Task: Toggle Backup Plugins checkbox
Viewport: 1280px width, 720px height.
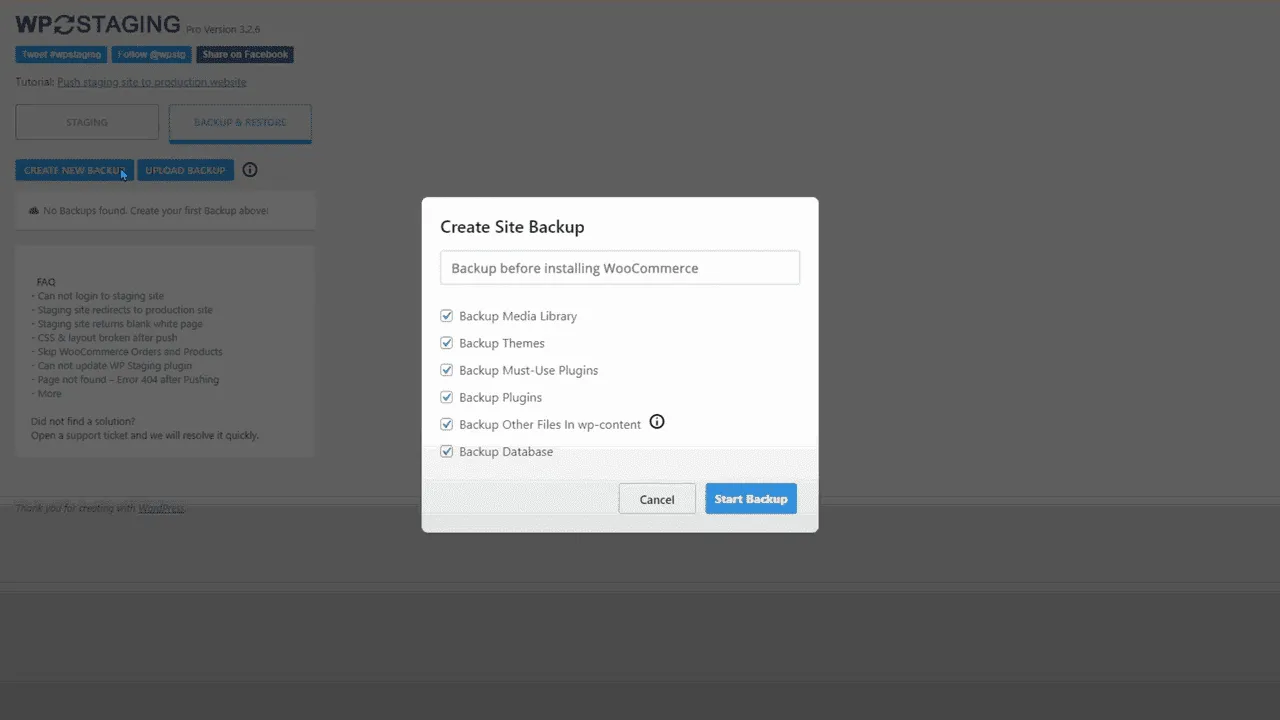Action: (x=447, y=397)
